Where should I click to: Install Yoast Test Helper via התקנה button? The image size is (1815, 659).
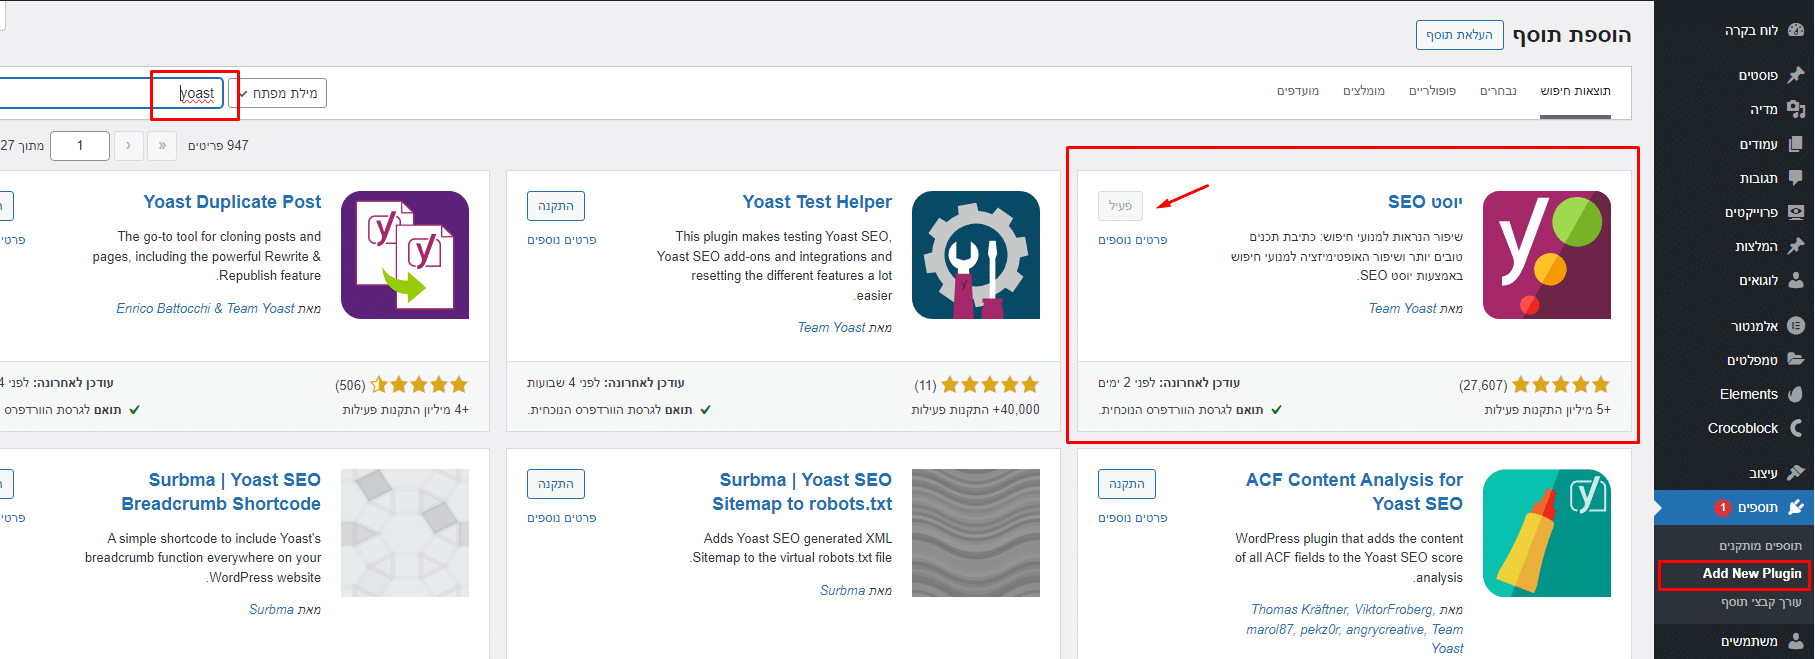pos(556,206)
